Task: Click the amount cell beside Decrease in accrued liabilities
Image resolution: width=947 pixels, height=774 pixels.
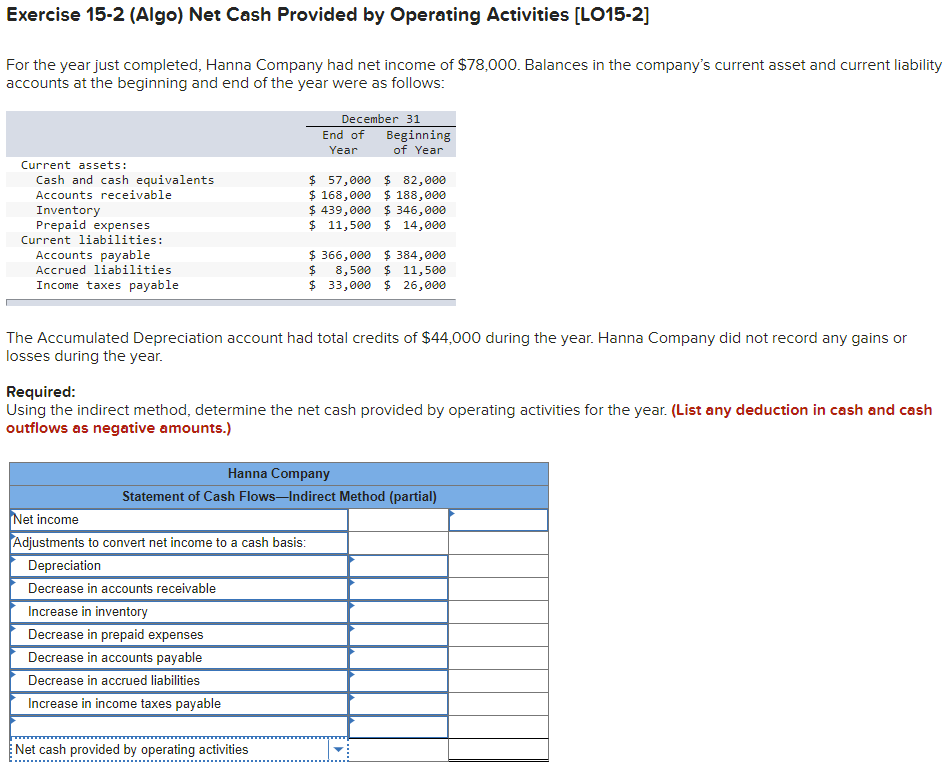Action: click(398, 680)
